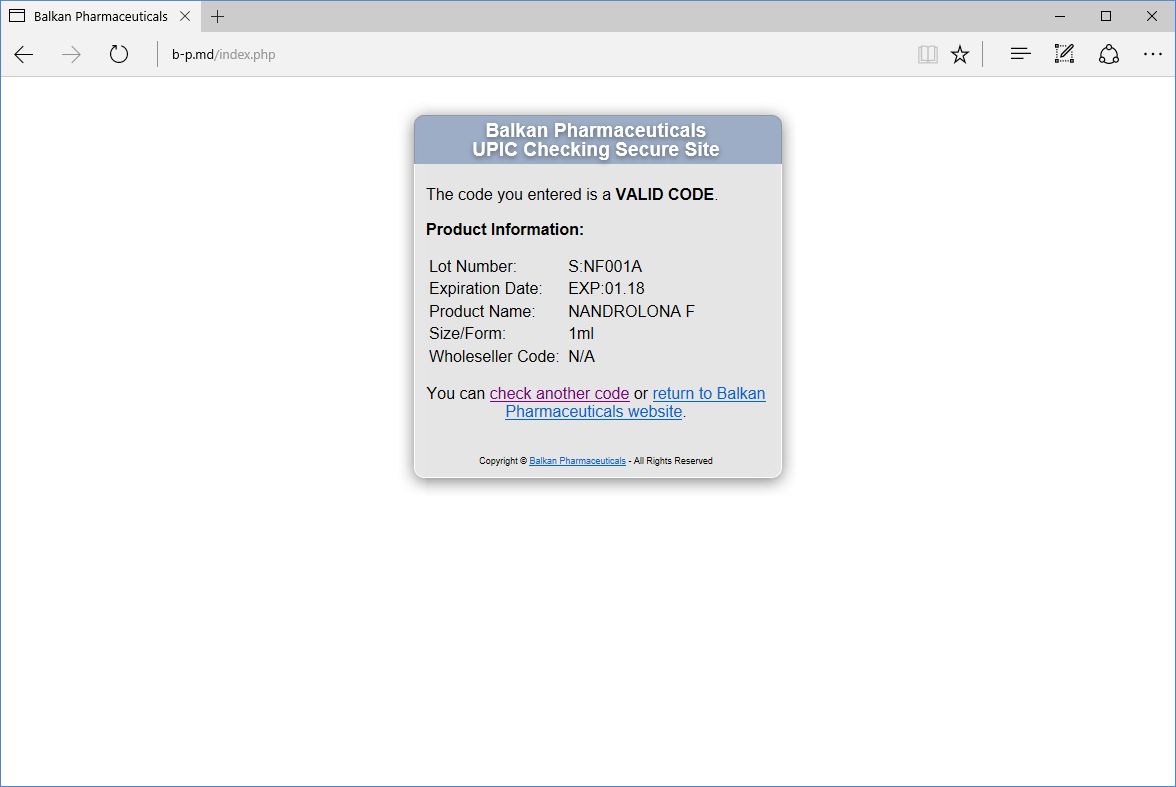Click the Share icon in the toolbar
1176x787 pixels.
pos(1108,55)
